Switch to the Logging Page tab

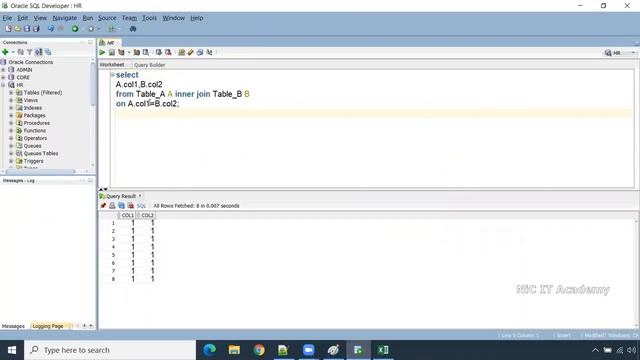point(48,326)
